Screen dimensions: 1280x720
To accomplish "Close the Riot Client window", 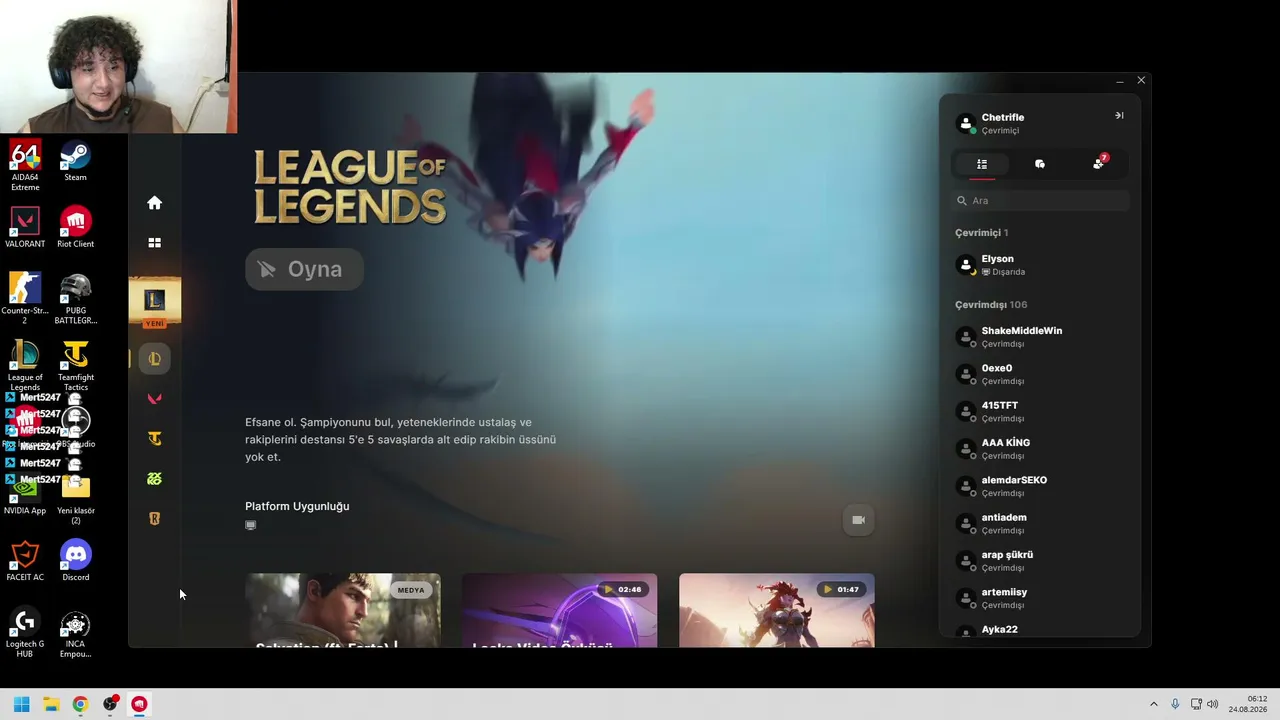I will click(x=1141, y=81).
